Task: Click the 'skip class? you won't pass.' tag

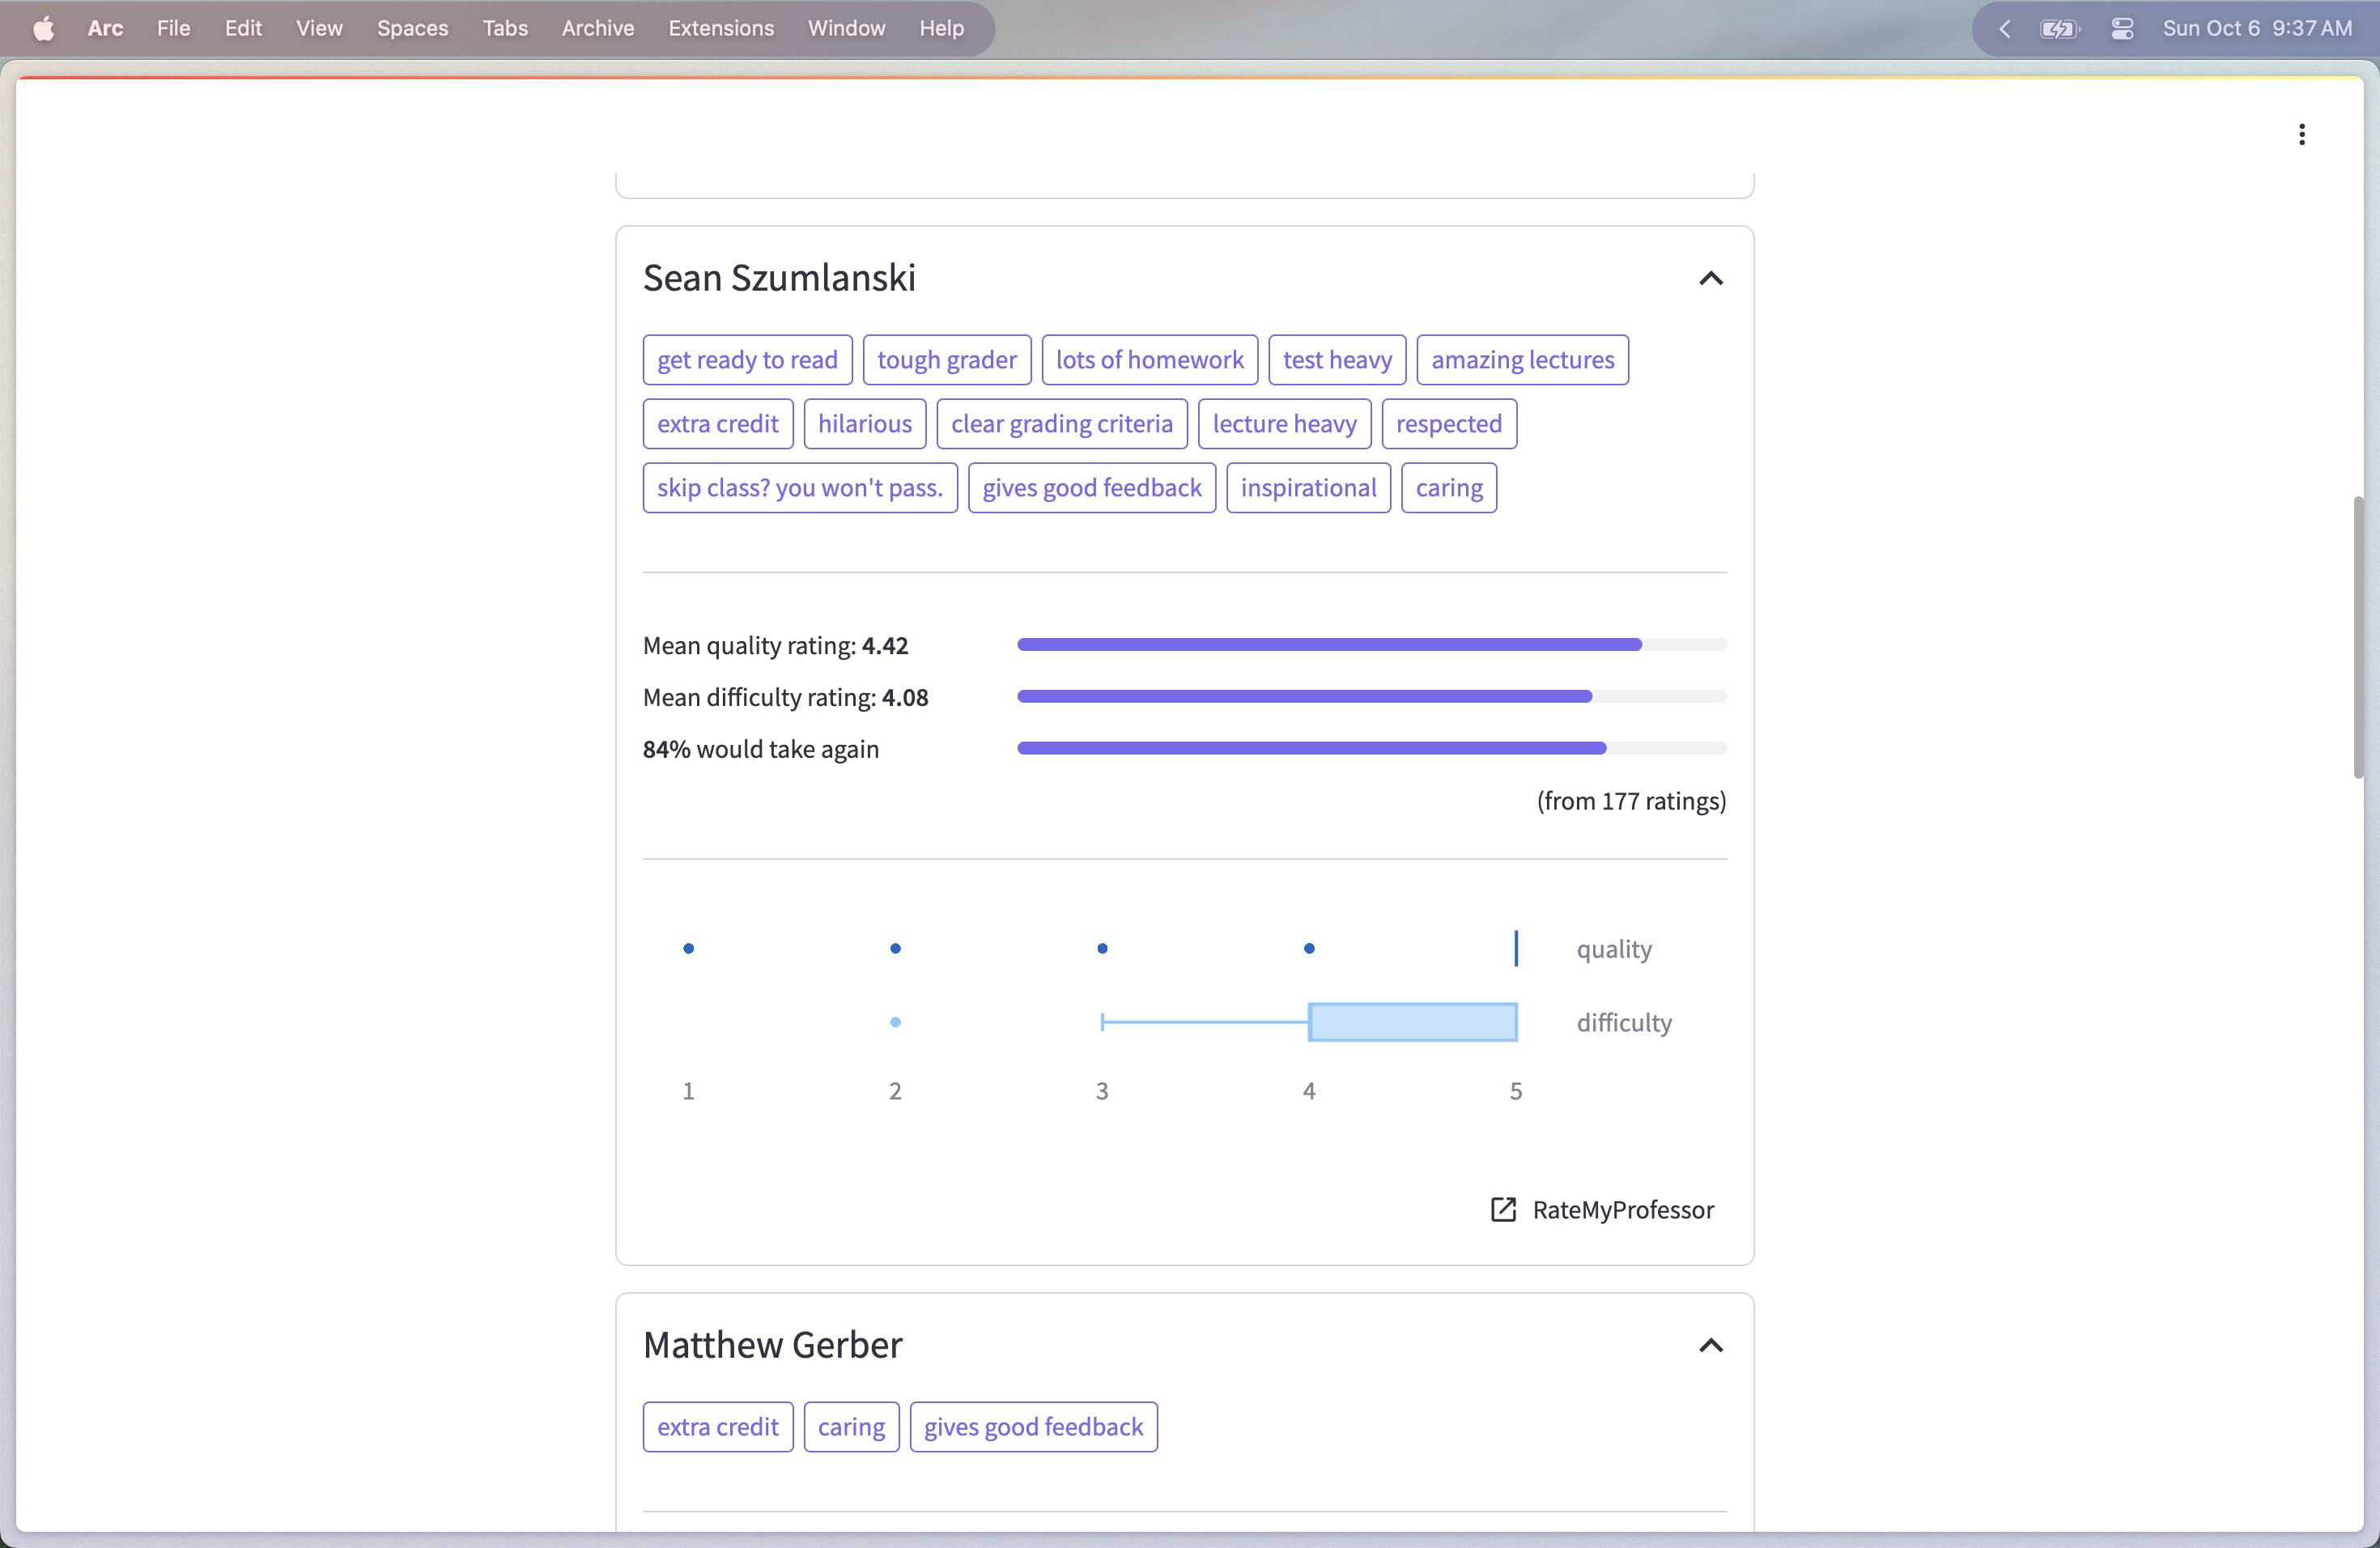Action: 799,488
